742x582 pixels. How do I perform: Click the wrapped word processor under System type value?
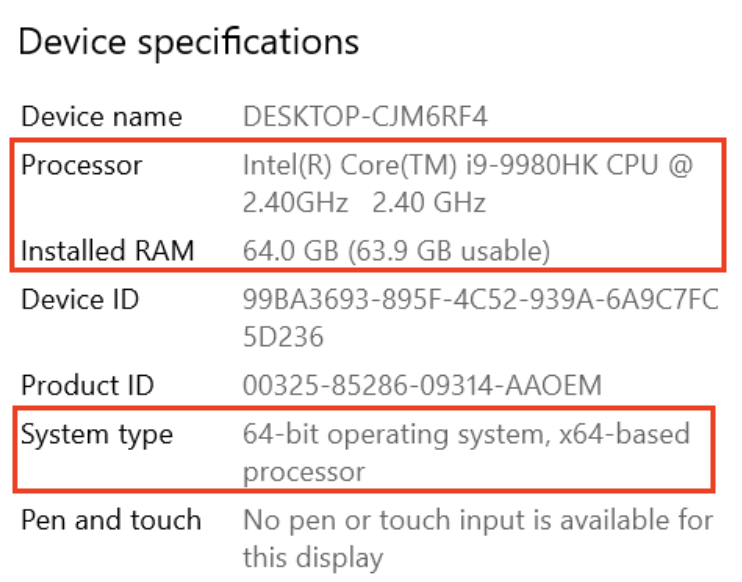coord(304,471)
